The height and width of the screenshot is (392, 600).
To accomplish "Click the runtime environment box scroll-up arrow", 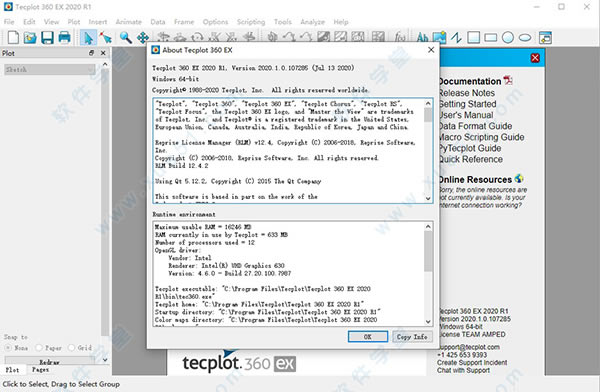I will pyautogui.click(x=428, y=227).
